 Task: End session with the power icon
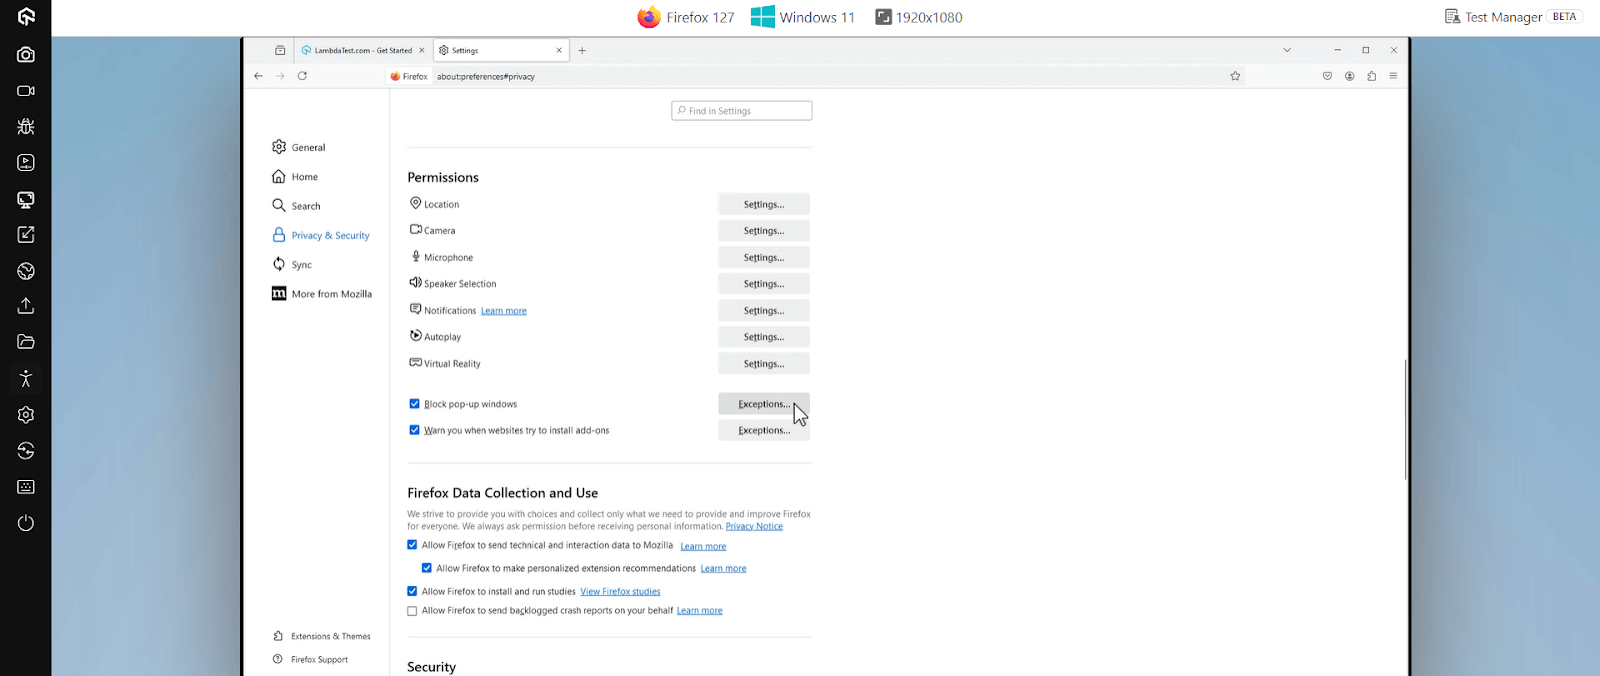[26, 523]
